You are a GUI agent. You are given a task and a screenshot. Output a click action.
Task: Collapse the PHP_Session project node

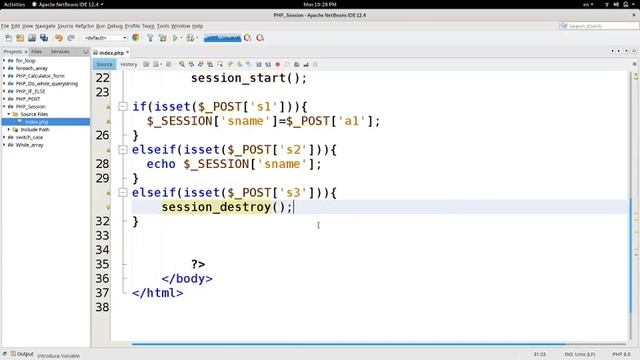tap(4, 107)
